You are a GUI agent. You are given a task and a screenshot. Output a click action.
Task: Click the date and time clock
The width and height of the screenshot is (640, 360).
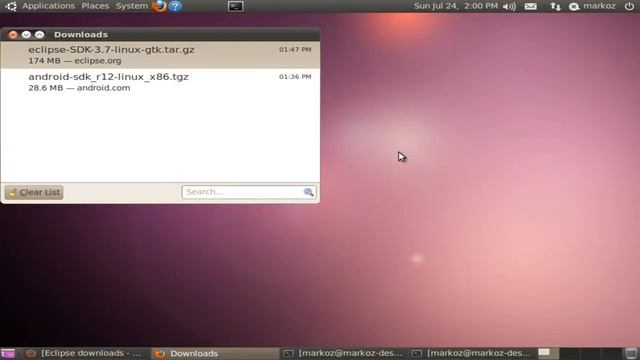(456, 6)
